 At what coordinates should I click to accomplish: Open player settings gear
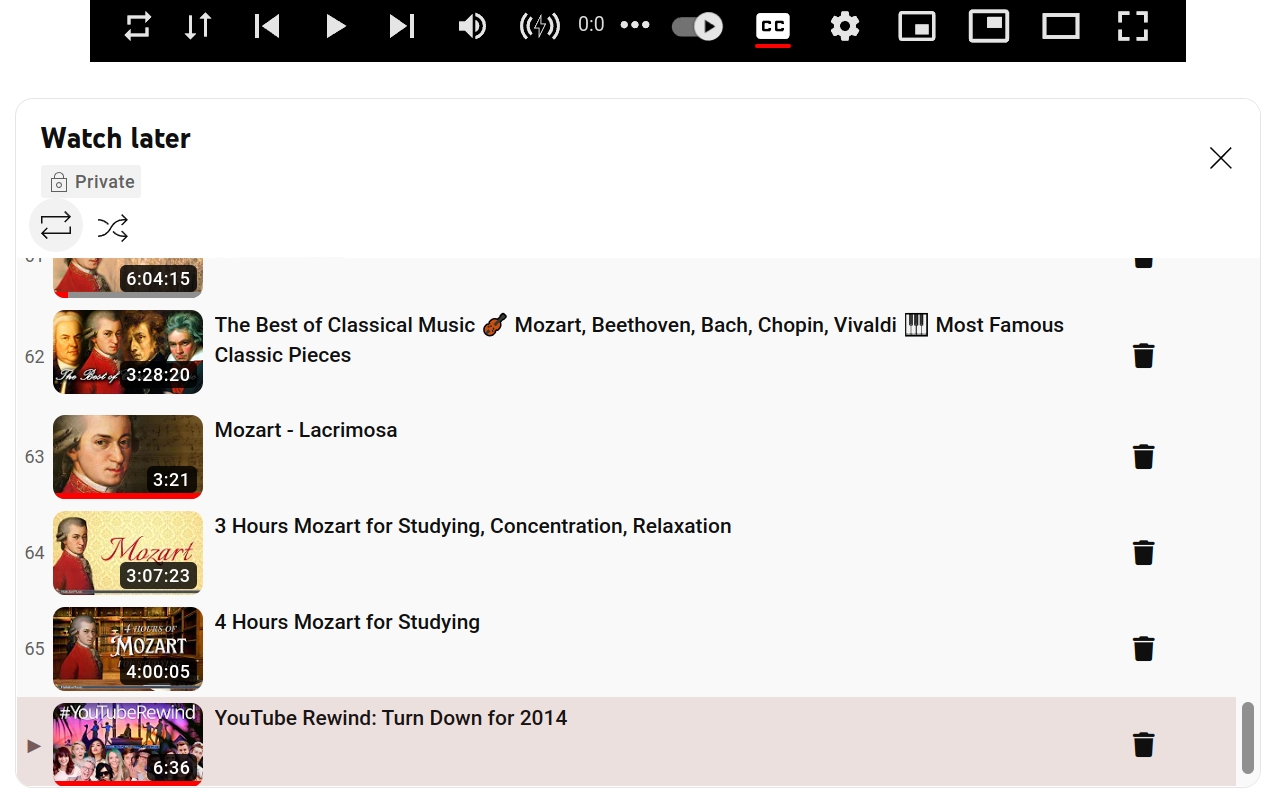tap(845, 26)
